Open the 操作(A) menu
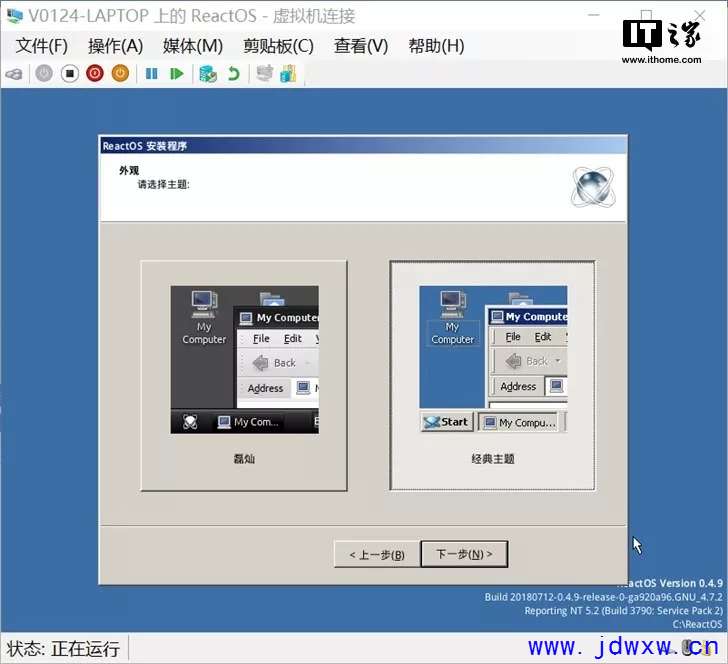The width and height of the screenshot is (728, 664). 115,46
